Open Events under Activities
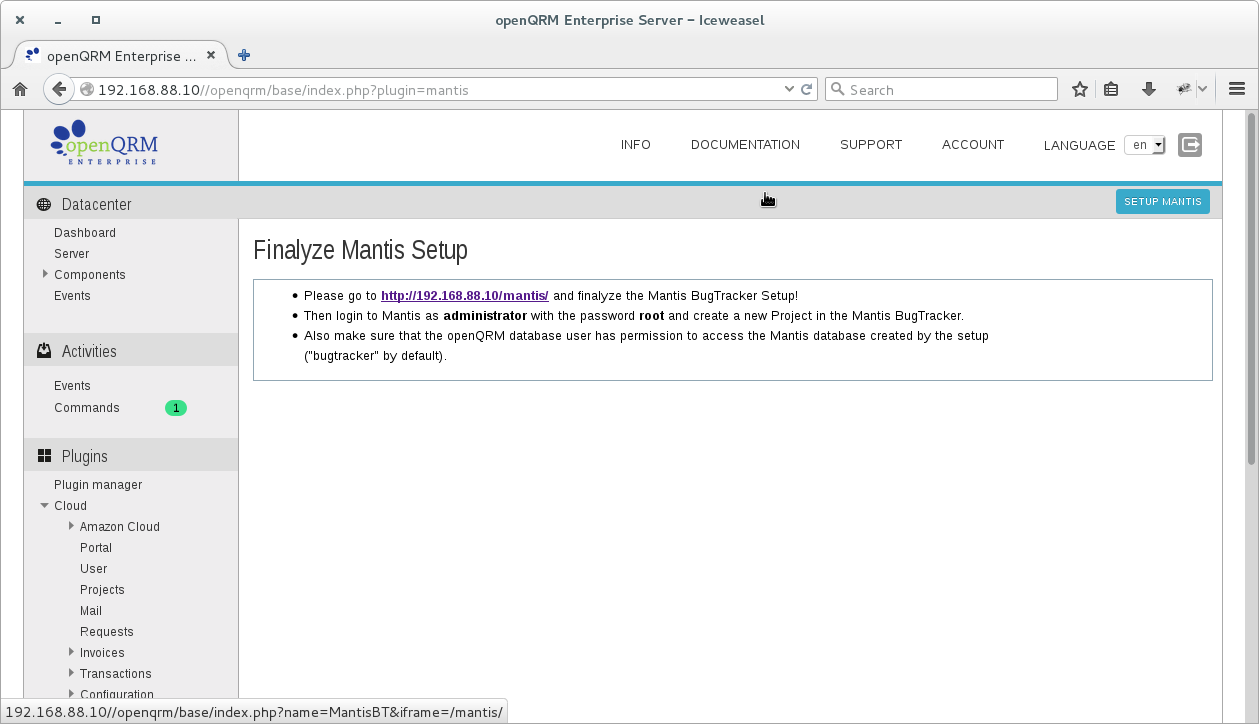 (x=72, y=385)
